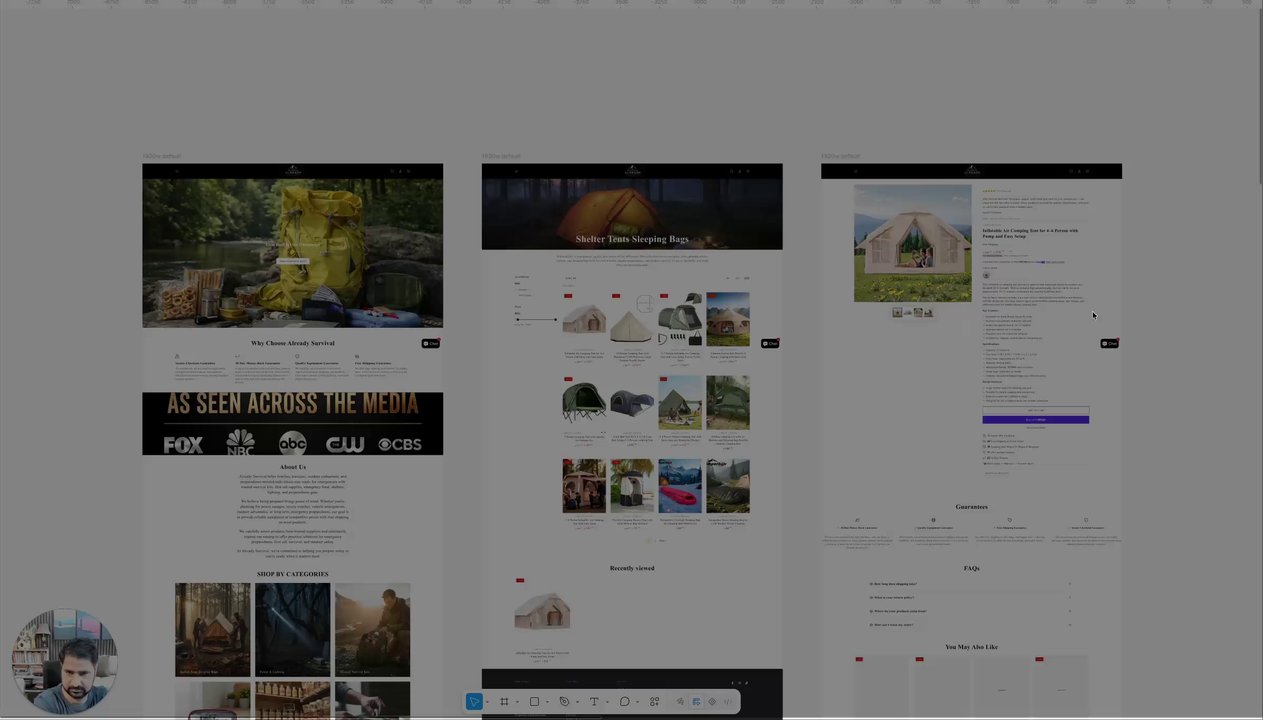Select the last thumbnail under product image
Viewport: 1263px width, 720px height.
tap(928, 313)
